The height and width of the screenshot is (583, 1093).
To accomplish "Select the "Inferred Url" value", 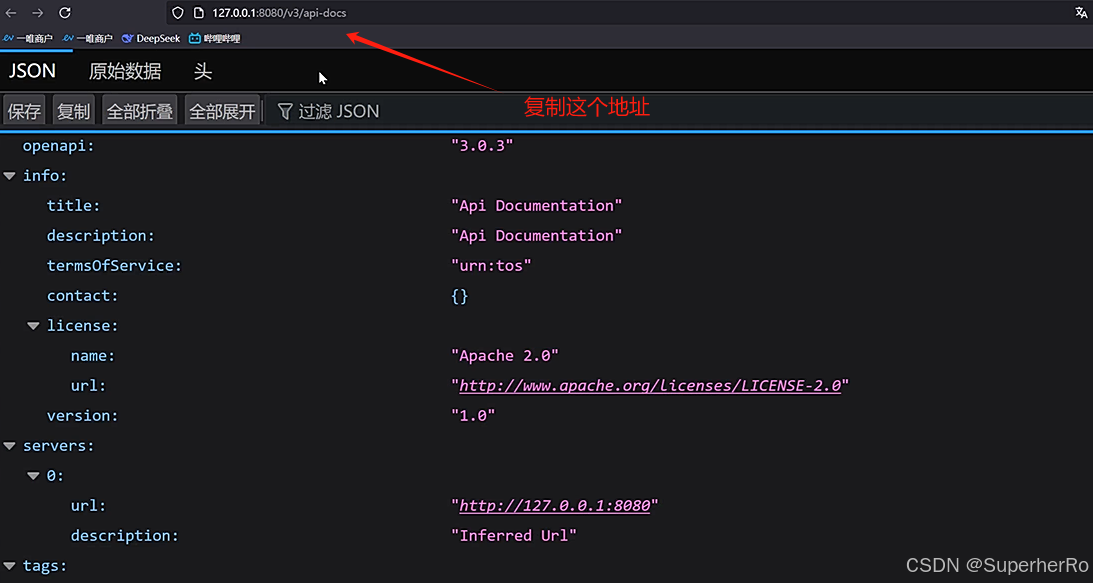I will [x=514, y=536].
